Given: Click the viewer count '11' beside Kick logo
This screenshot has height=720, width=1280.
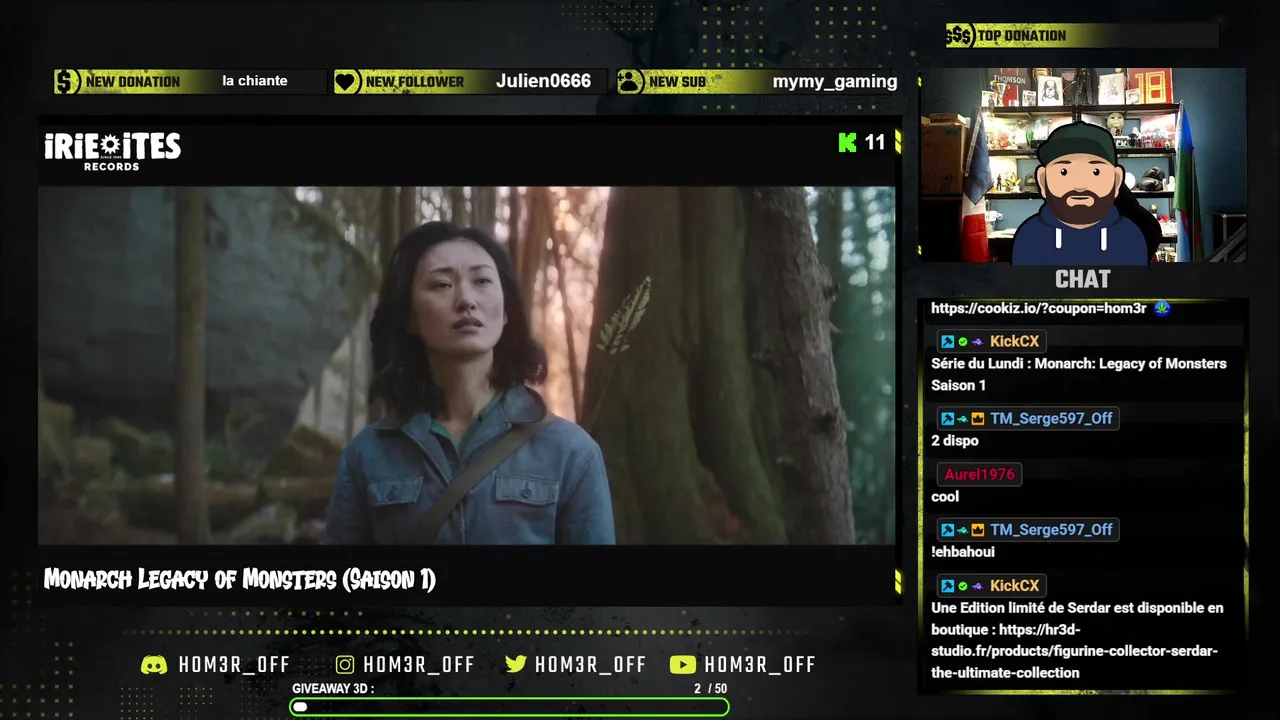Looking at the screenshot, I should 875,143.
